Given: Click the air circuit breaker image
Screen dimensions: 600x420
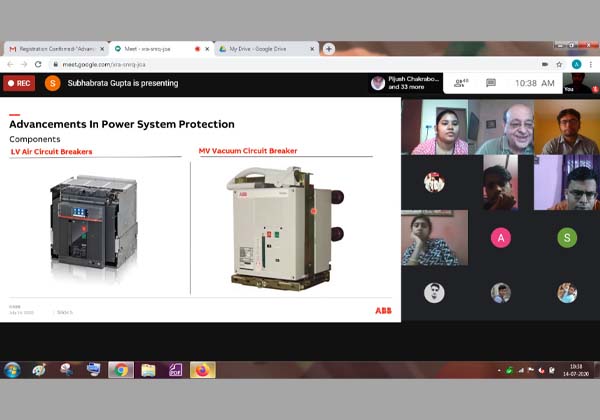Looking at the screenshot, I should pyautogui.click(x=94, y=223).
